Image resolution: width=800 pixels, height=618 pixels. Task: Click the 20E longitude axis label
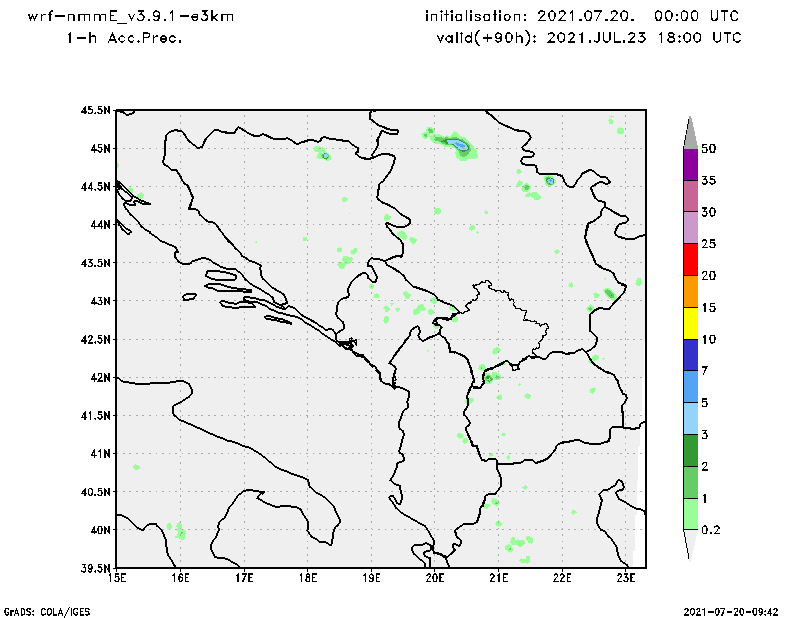pos(435,578)
